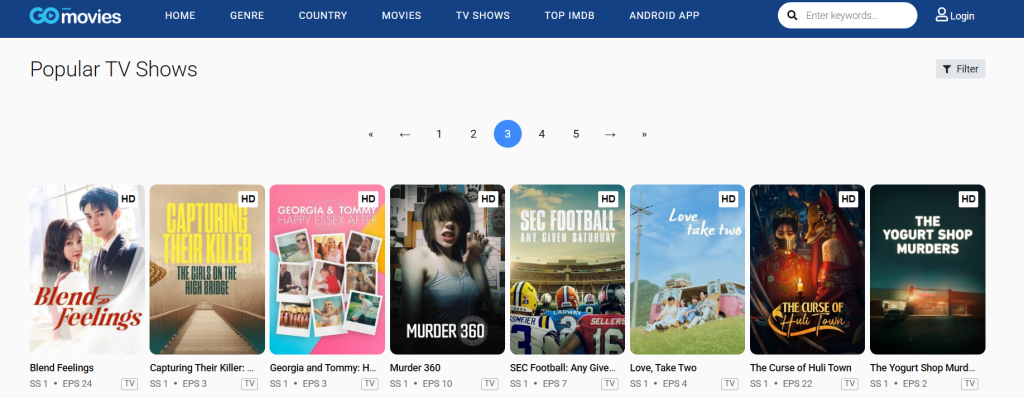Click the HD badge on SEC Football
Viewport: 1024px width, 398px height.
(608, 199)
